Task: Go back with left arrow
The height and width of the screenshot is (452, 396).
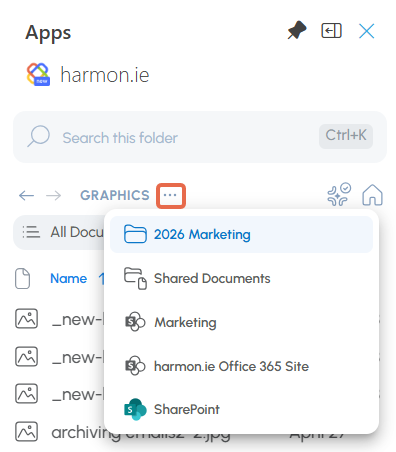Action: coord(26,195)
